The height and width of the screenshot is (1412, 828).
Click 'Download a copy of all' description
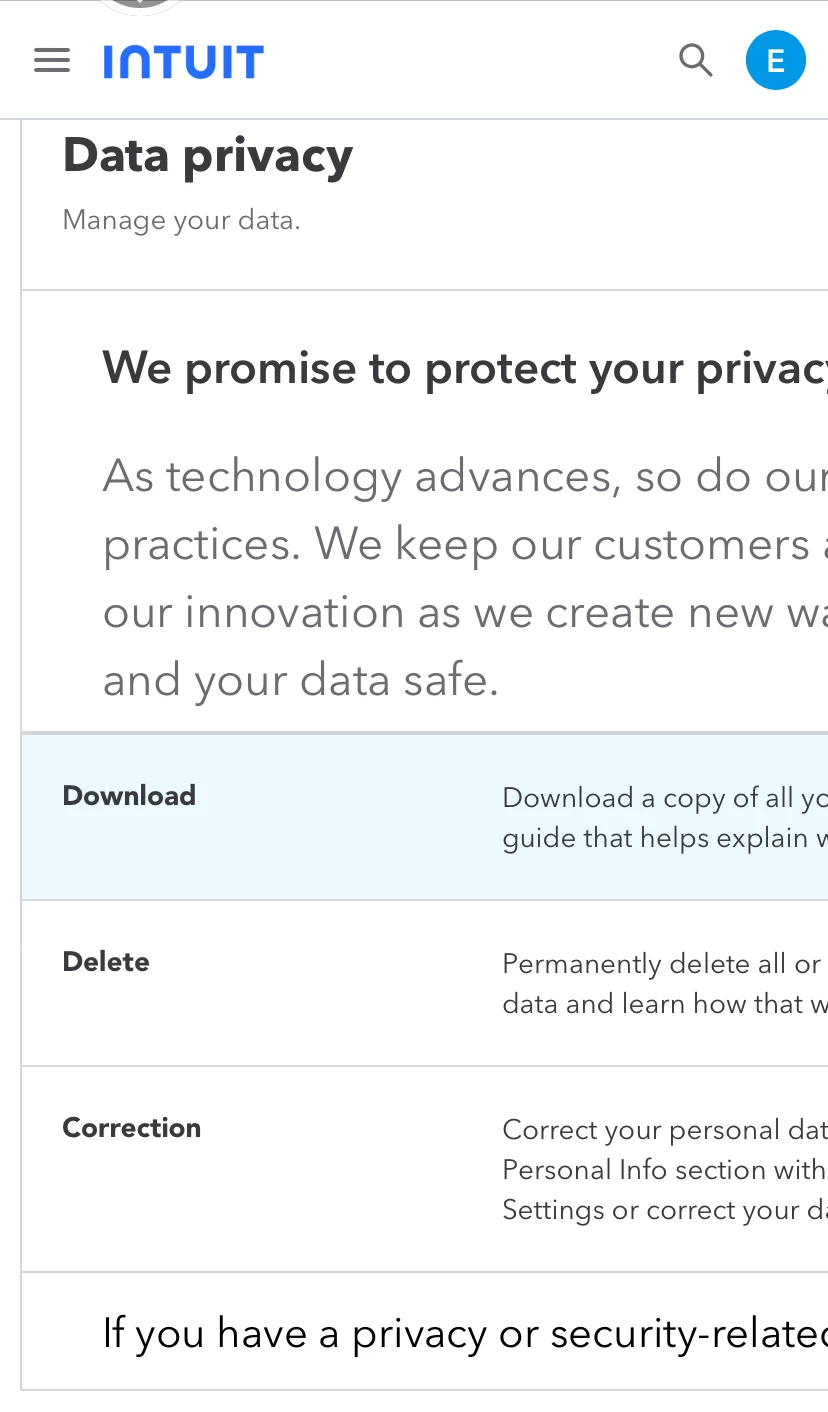[662, 797]
